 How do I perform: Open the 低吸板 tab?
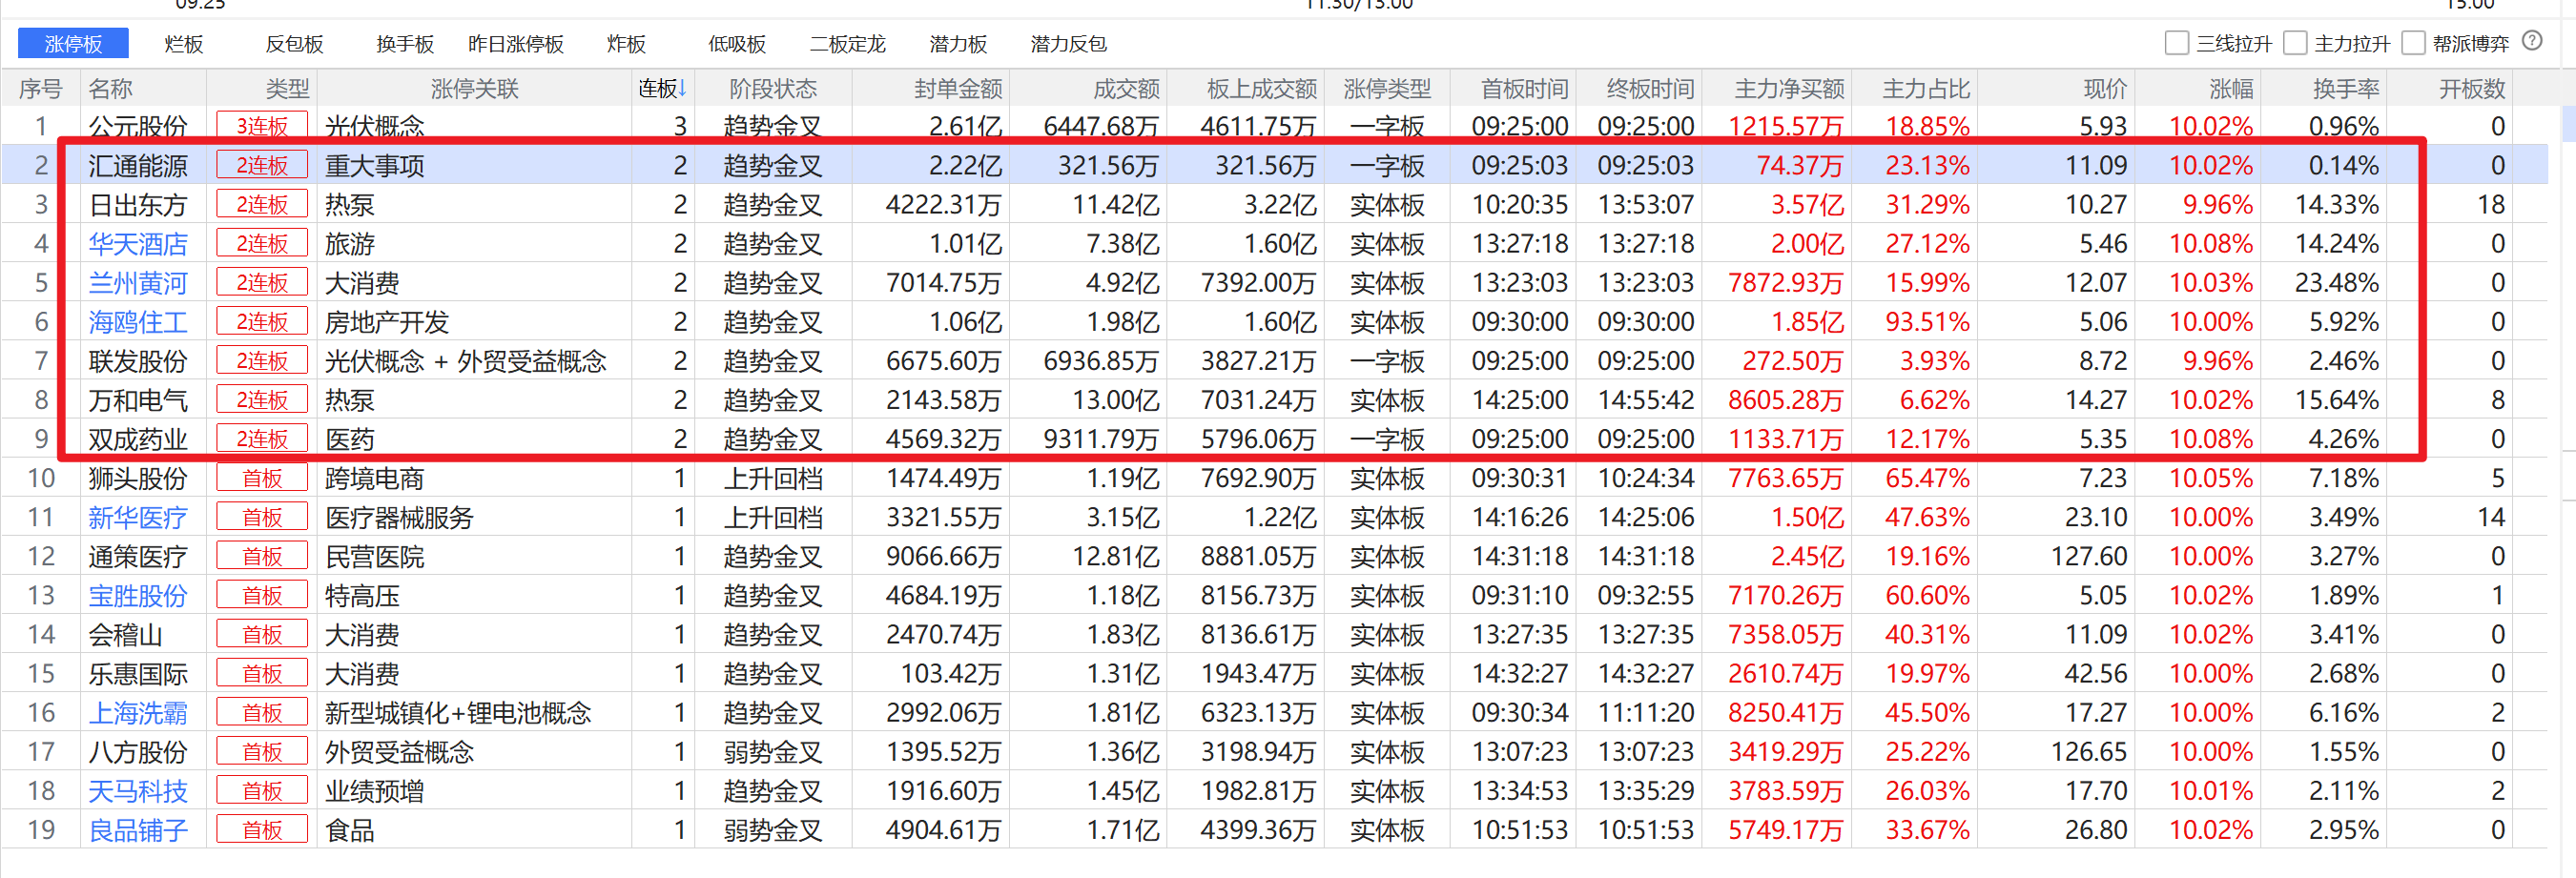pos(737,44)
